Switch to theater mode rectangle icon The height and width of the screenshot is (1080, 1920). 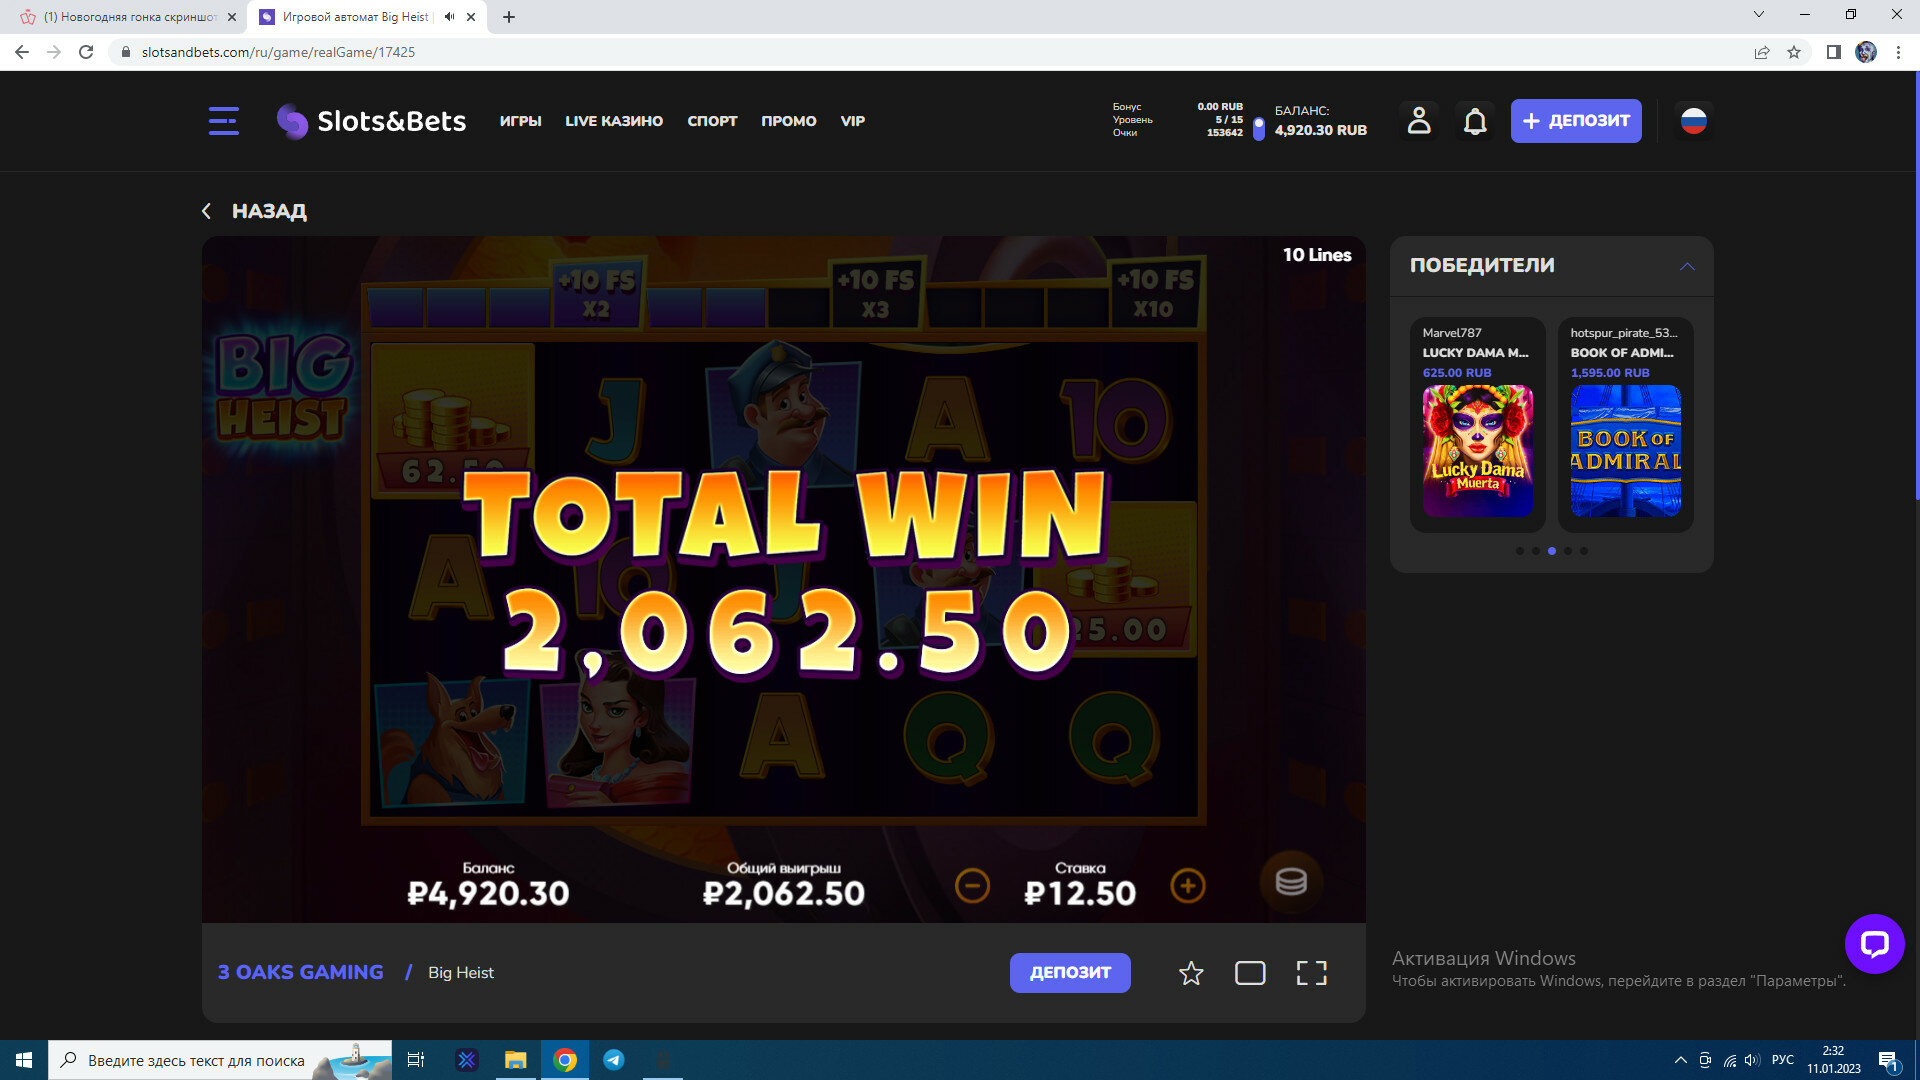[1250, 973]
